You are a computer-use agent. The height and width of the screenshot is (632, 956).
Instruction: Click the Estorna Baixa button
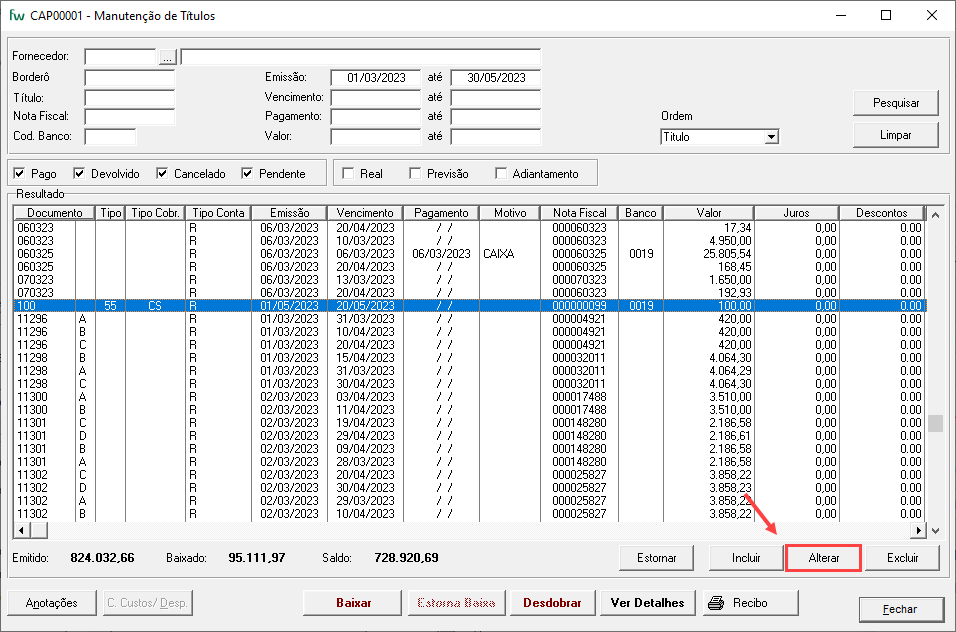tap(455, 603)
